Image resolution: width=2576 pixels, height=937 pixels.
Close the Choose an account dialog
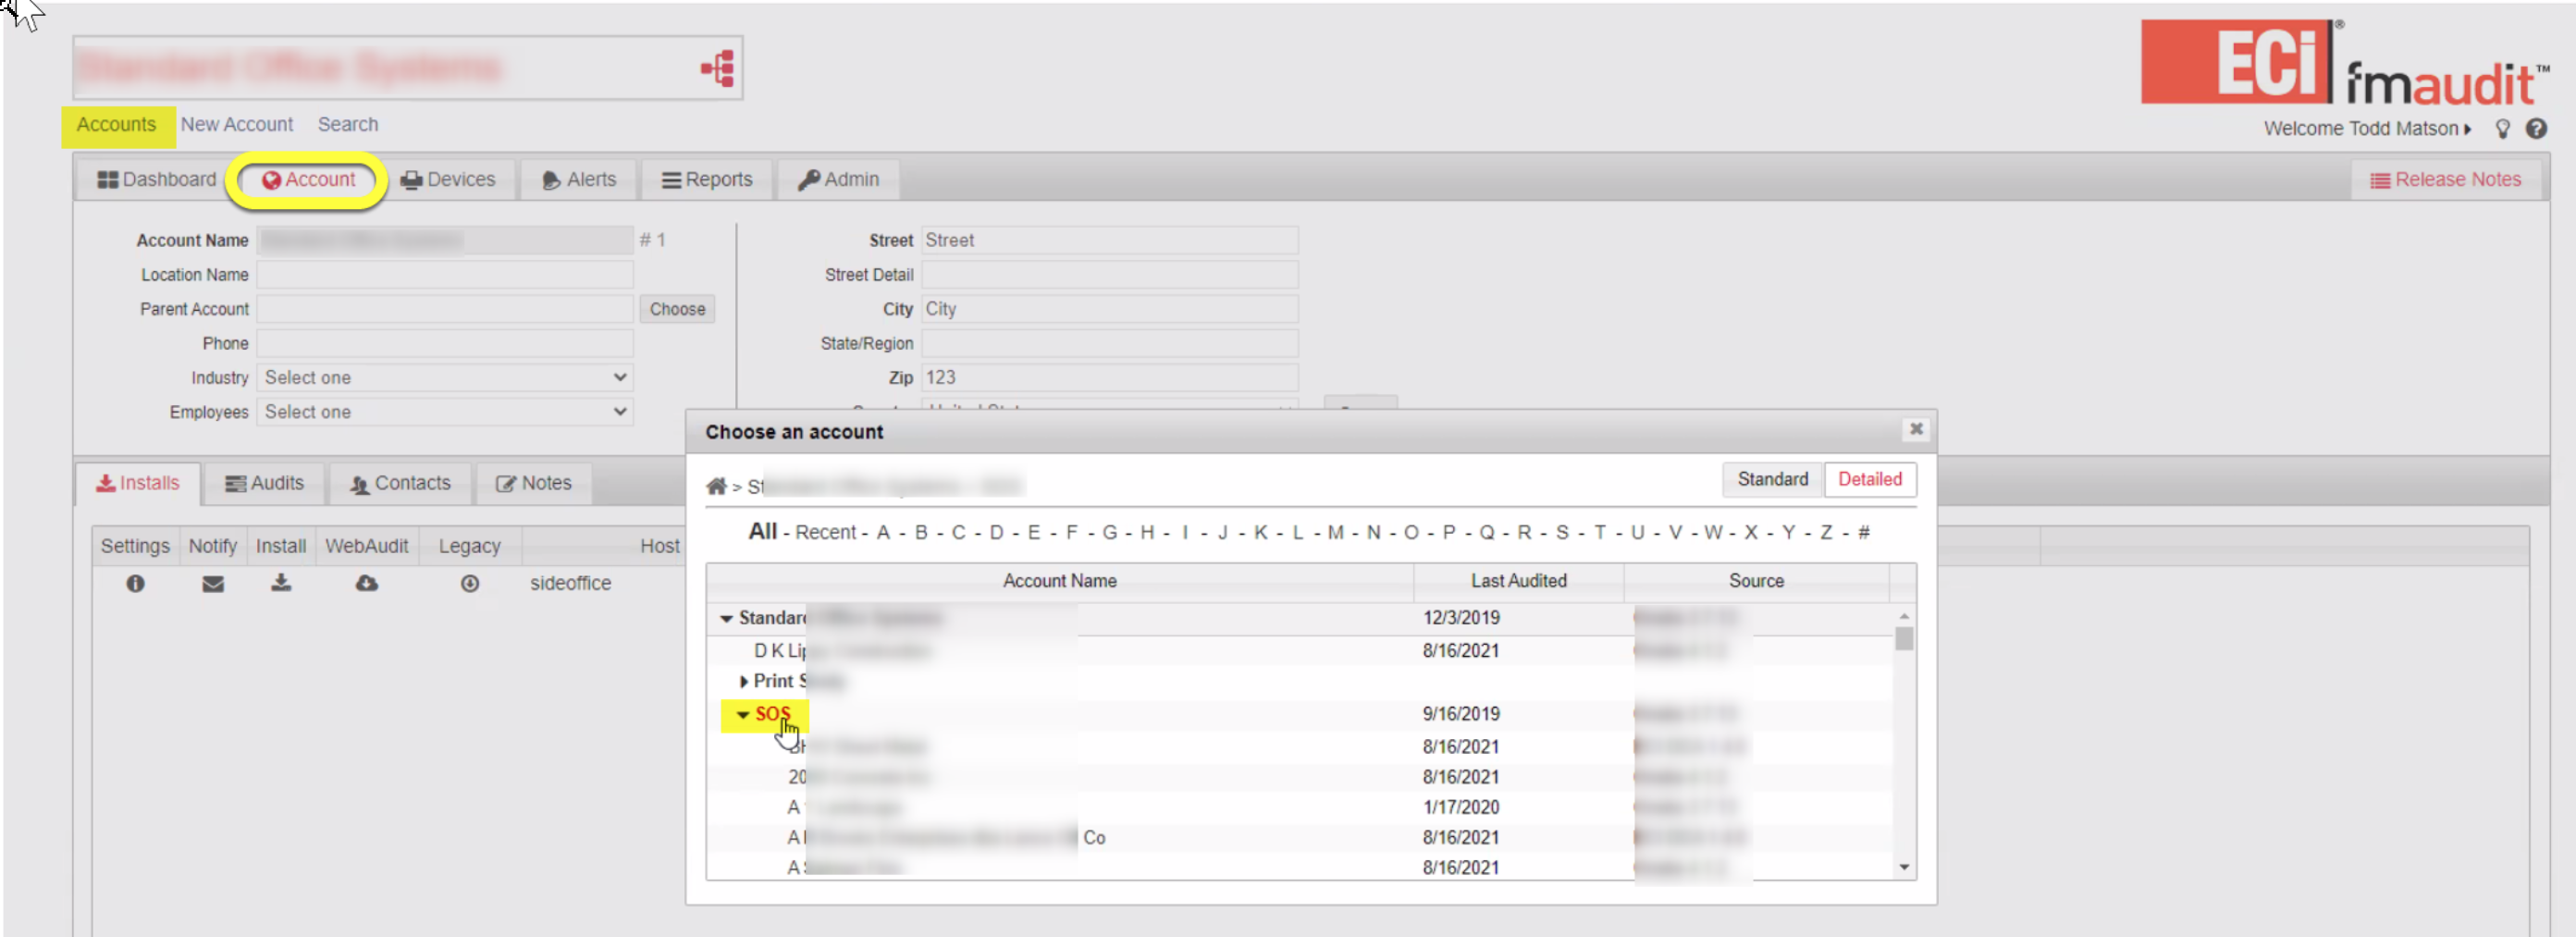(1915, 429)
